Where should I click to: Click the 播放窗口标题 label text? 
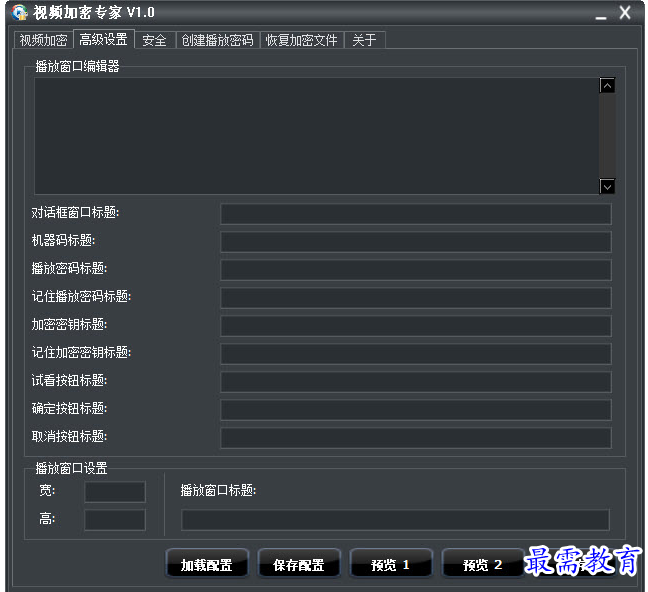(218, 490)
